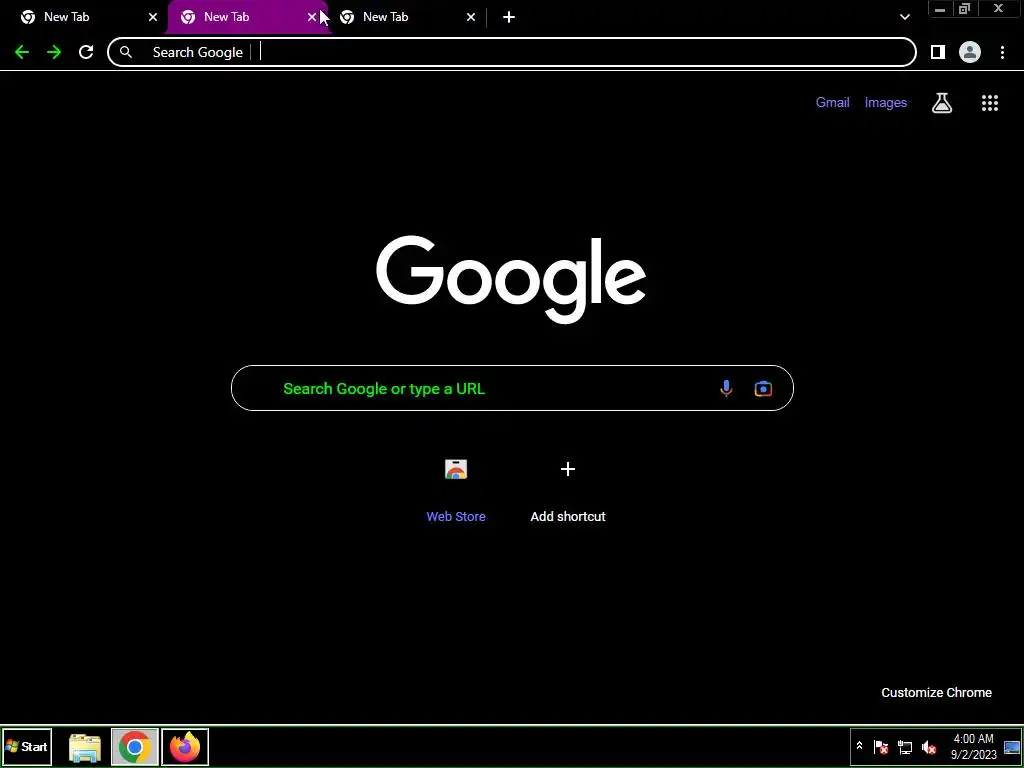
Task: Close the first New Tab
Action: (153, 17)
